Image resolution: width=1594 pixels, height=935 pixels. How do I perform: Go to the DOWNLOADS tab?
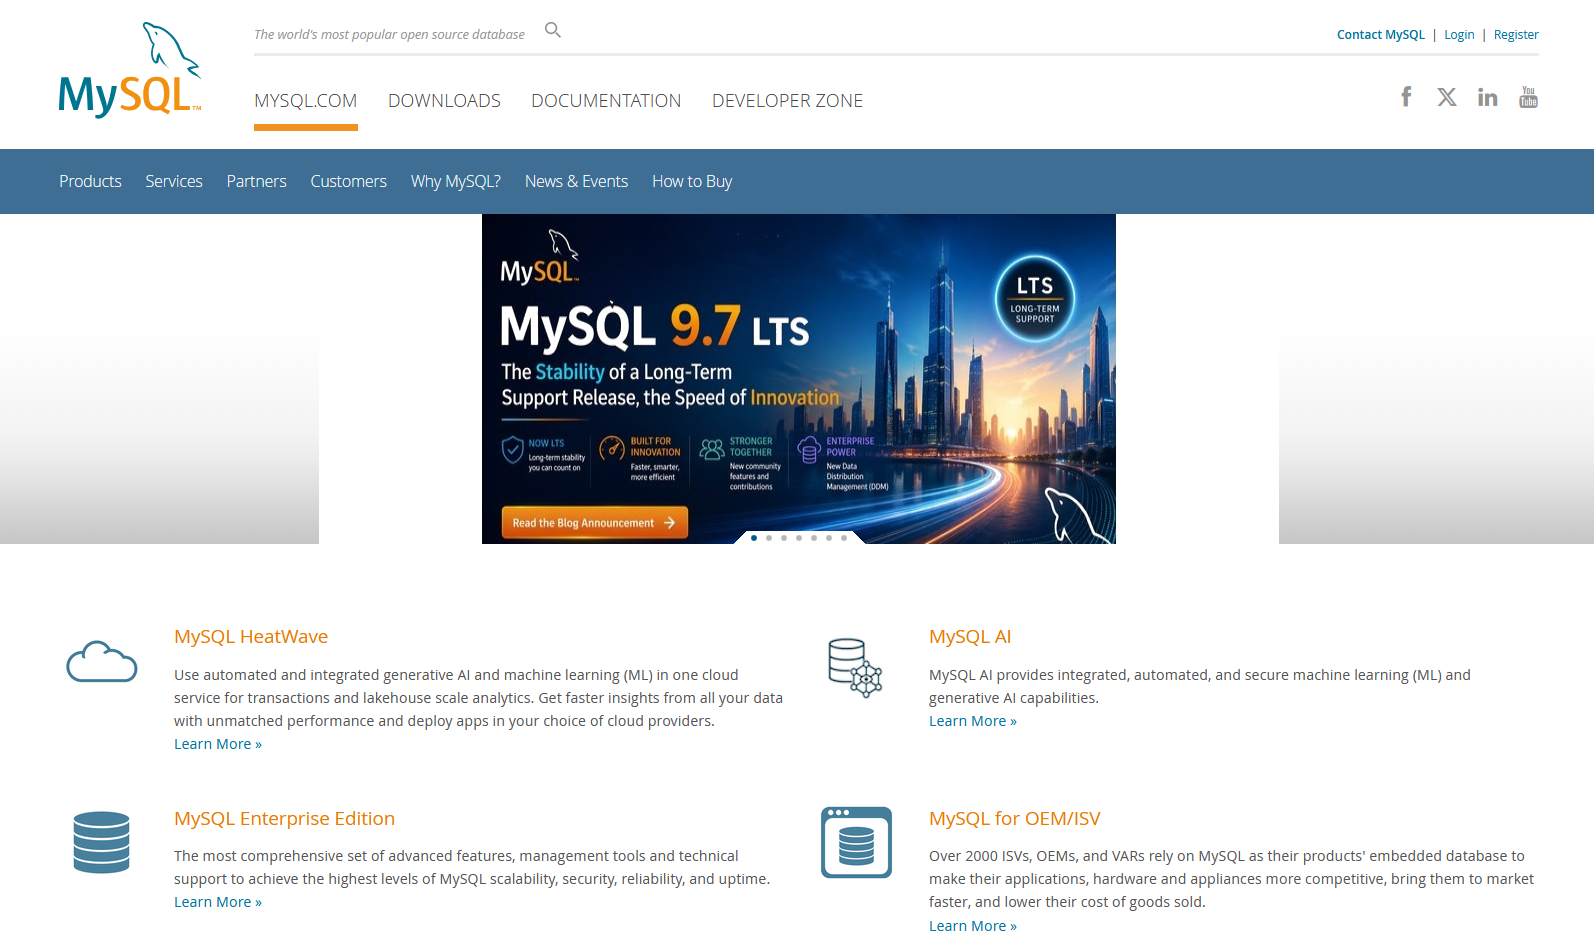point(444,101)
